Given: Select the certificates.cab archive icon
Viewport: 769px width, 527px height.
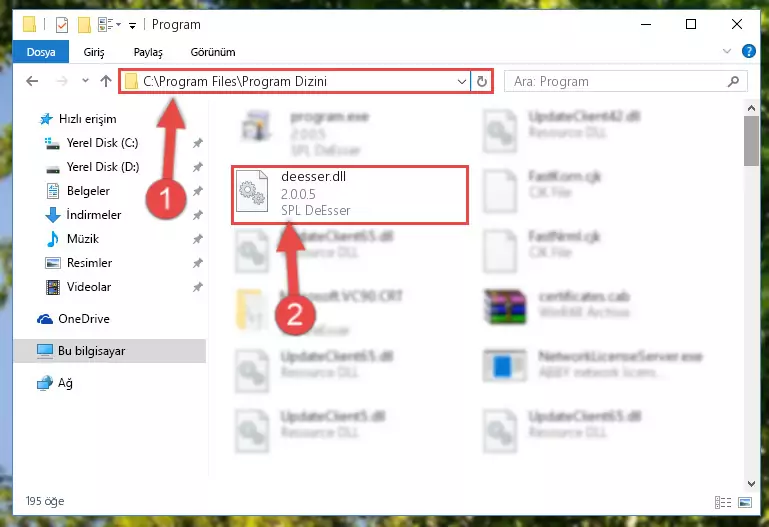Looking at the screenshot, I should (x=505, y=306).
